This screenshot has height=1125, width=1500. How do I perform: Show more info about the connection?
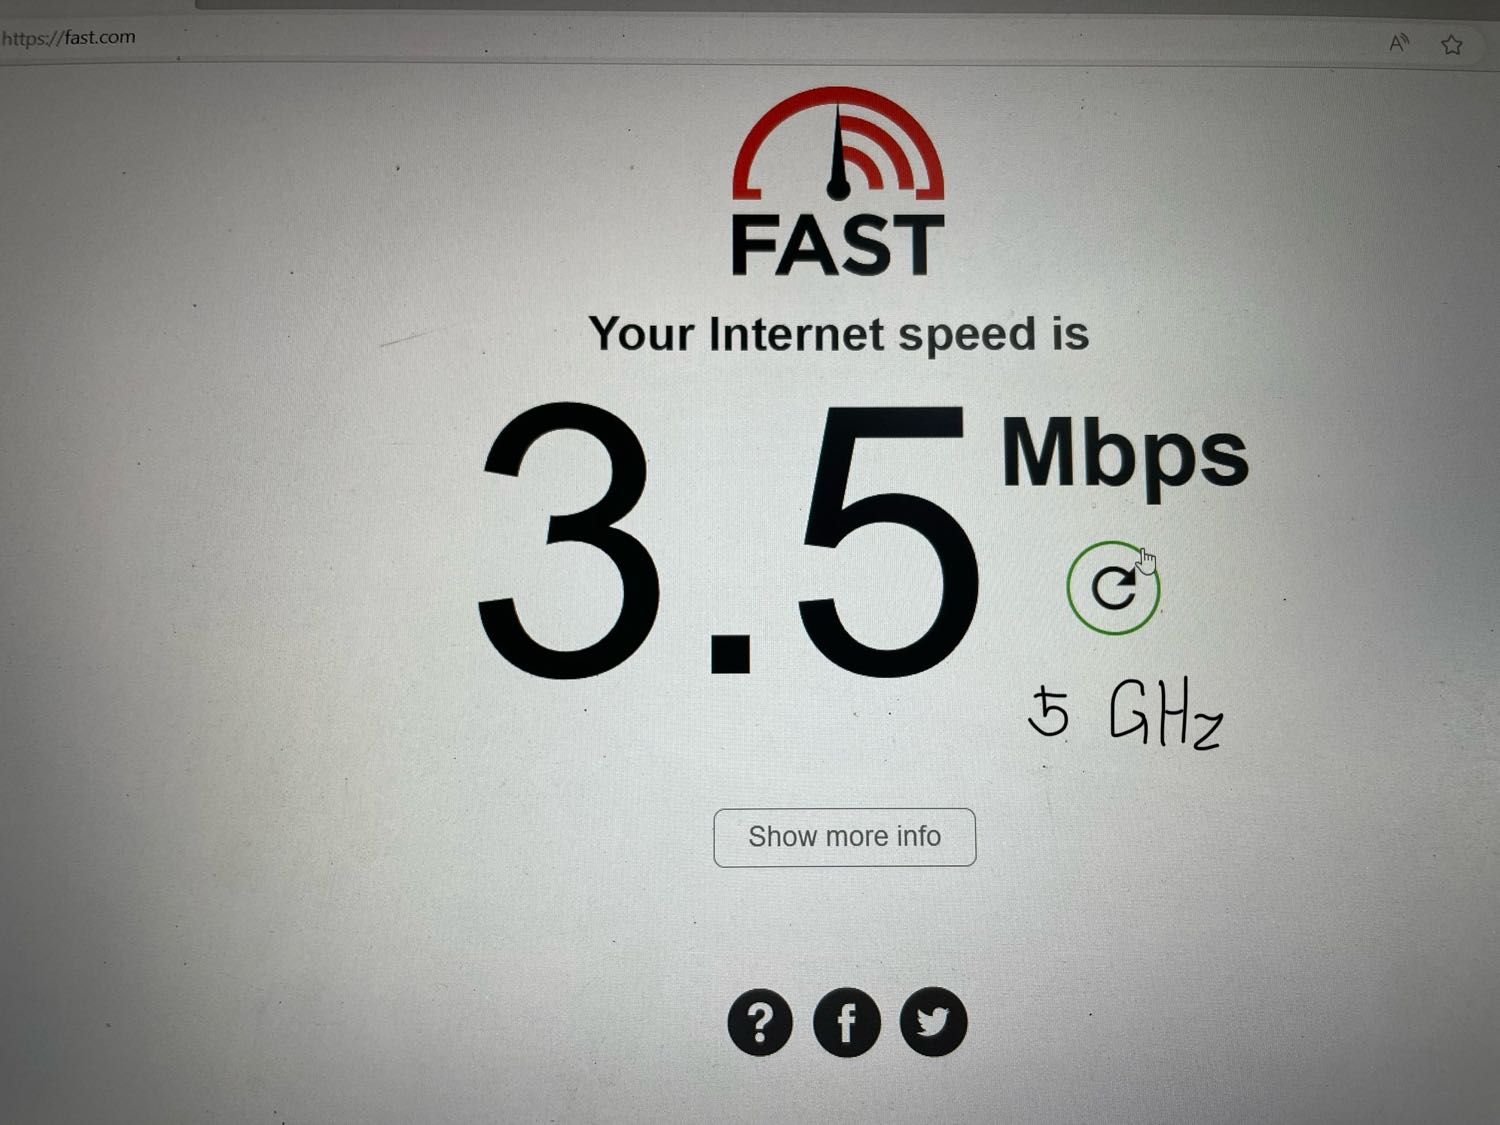(x=844, y=837)
